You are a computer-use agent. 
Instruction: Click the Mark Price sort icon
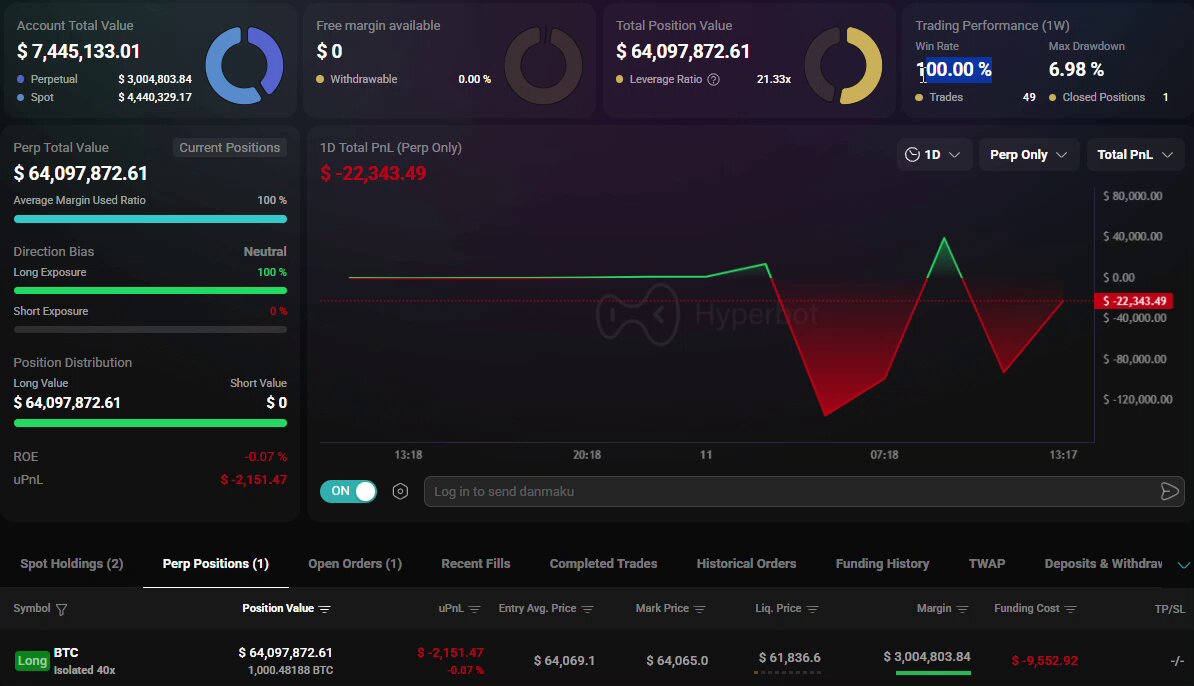tap(700, 609)
